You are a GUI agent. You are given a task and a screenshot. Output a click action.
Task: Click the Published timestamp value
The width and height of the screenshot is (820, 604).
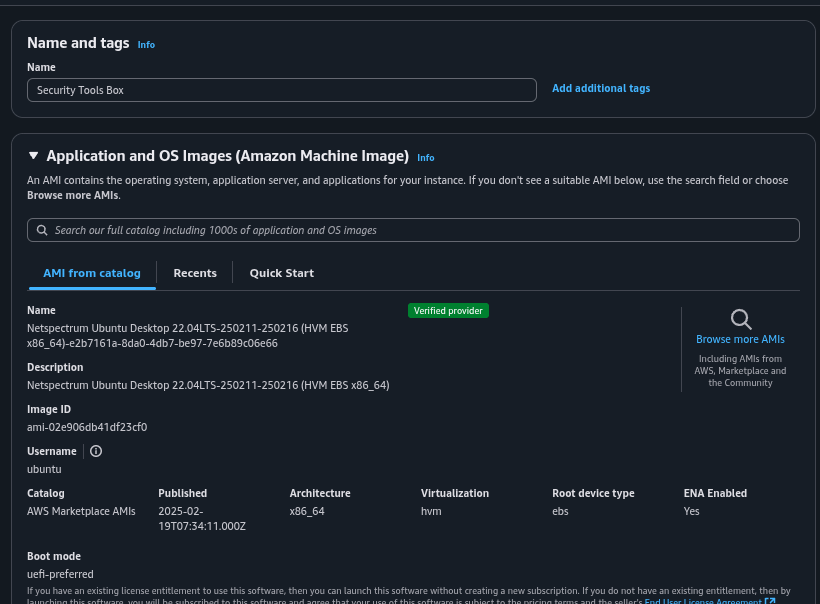click(x=201, y=518)
